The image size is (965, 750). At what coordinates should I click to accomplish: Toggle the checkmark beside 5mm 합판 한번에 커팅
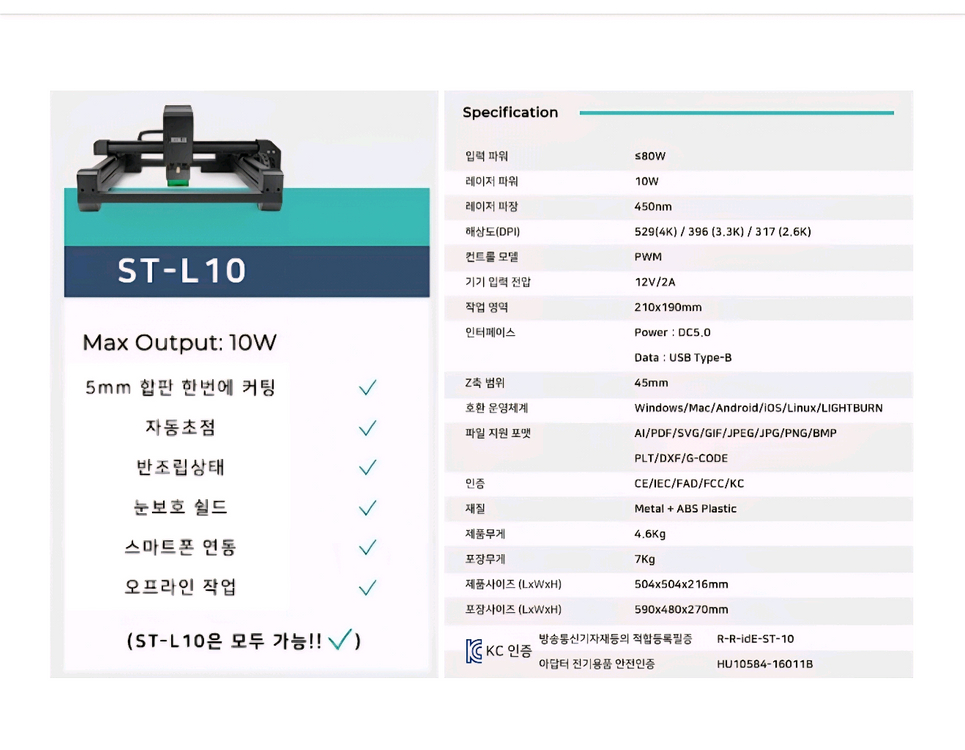point(367,387)
